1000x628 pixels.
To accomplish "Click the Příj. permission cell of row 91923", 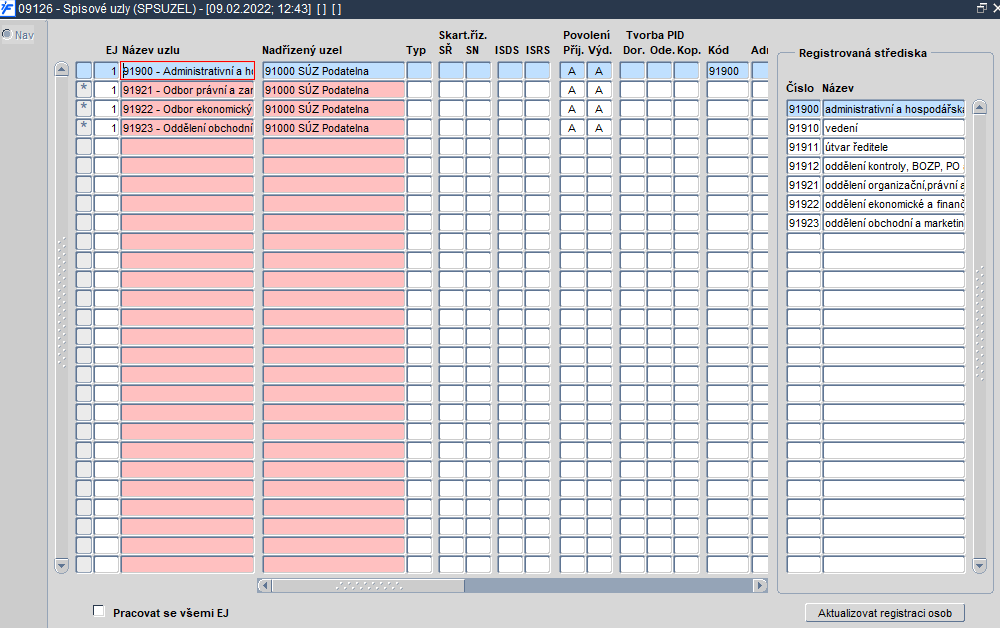I will [x=572, y=128].
